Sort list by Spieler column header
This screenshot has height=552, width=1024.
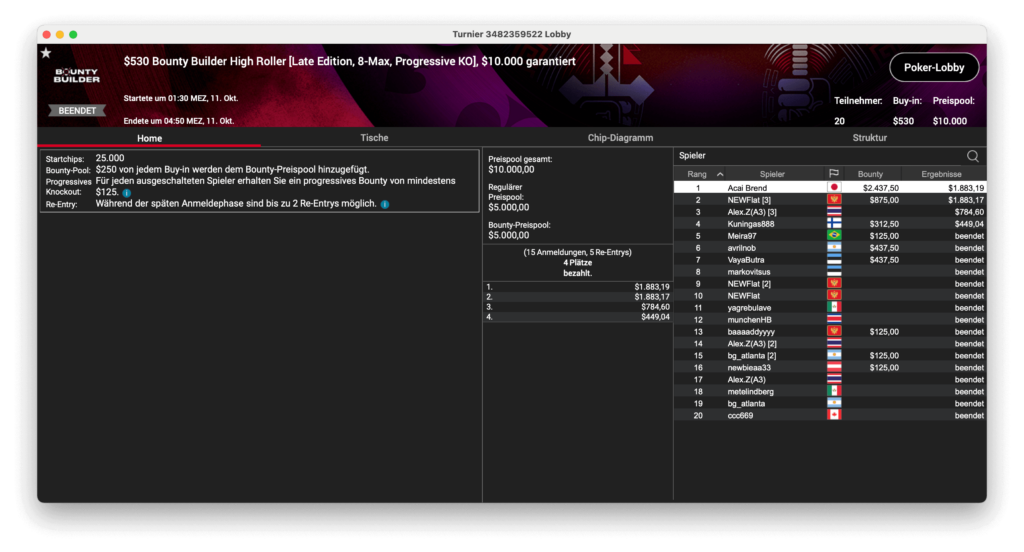tap(772, 174)
